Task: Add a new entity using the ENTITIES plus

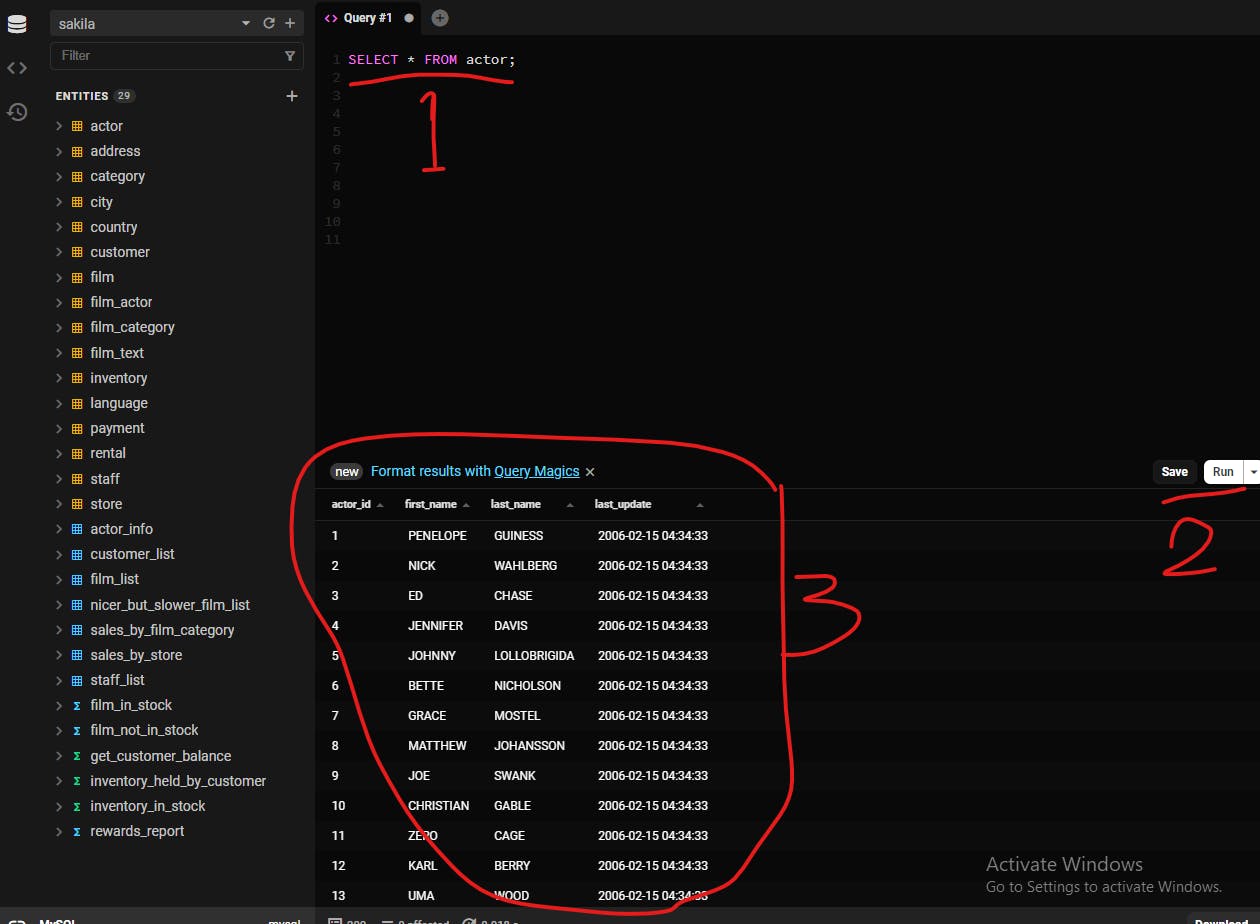Action: click(292, 96)
